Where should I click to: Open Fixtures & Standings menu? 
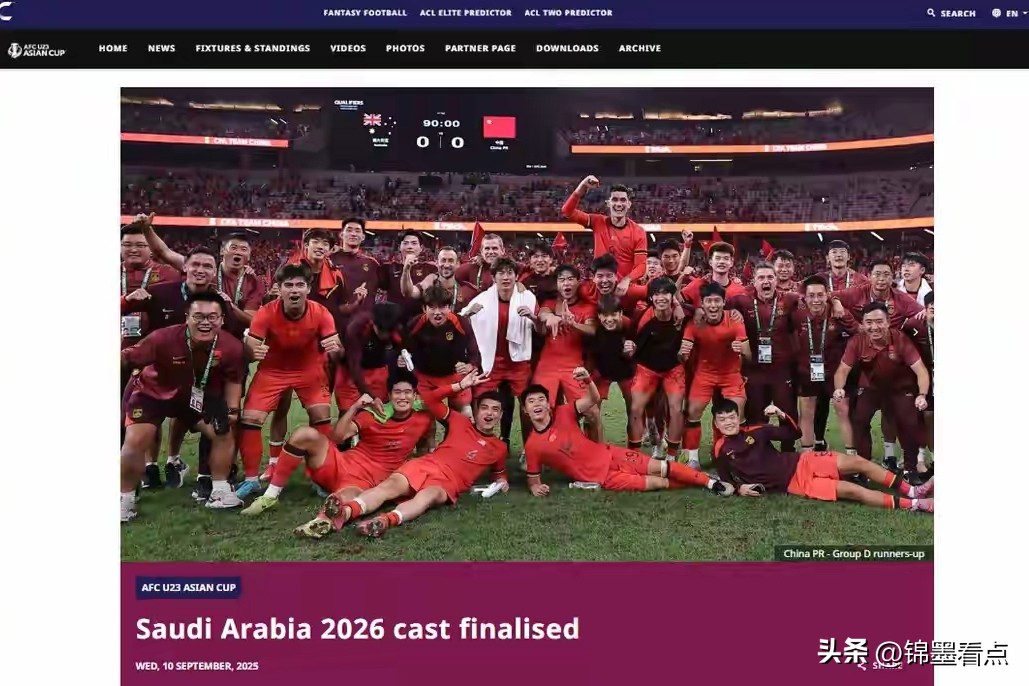[x=253, y=48]
